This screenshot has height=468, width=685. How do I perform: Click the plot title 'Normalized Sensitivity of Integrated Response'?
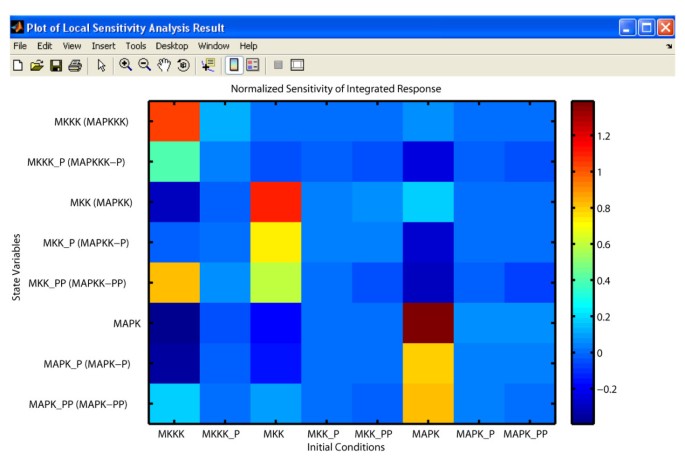[x=336, y=89]
